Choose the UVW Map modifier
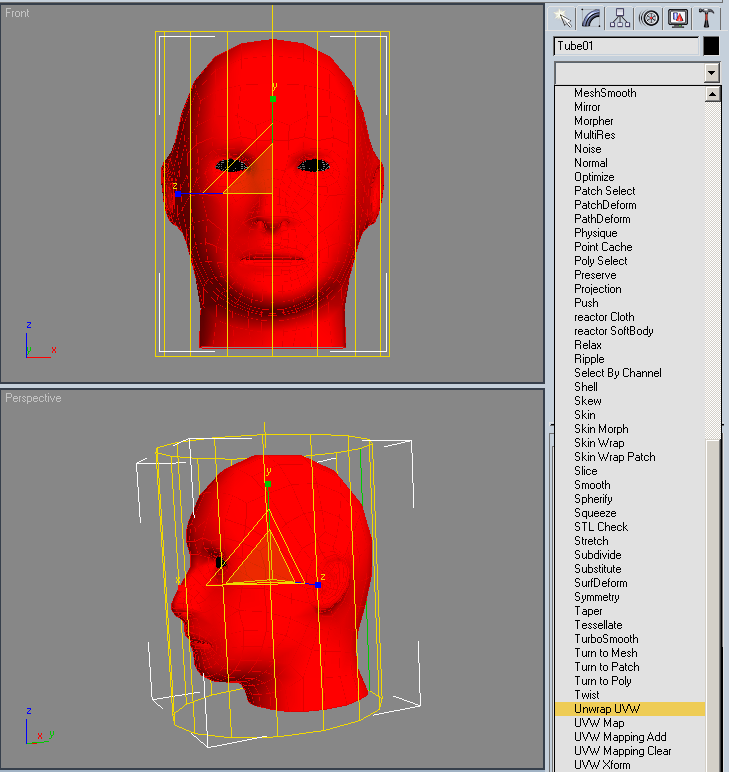Viewport: 729px width, 772px height. click(x=599, y=723)
